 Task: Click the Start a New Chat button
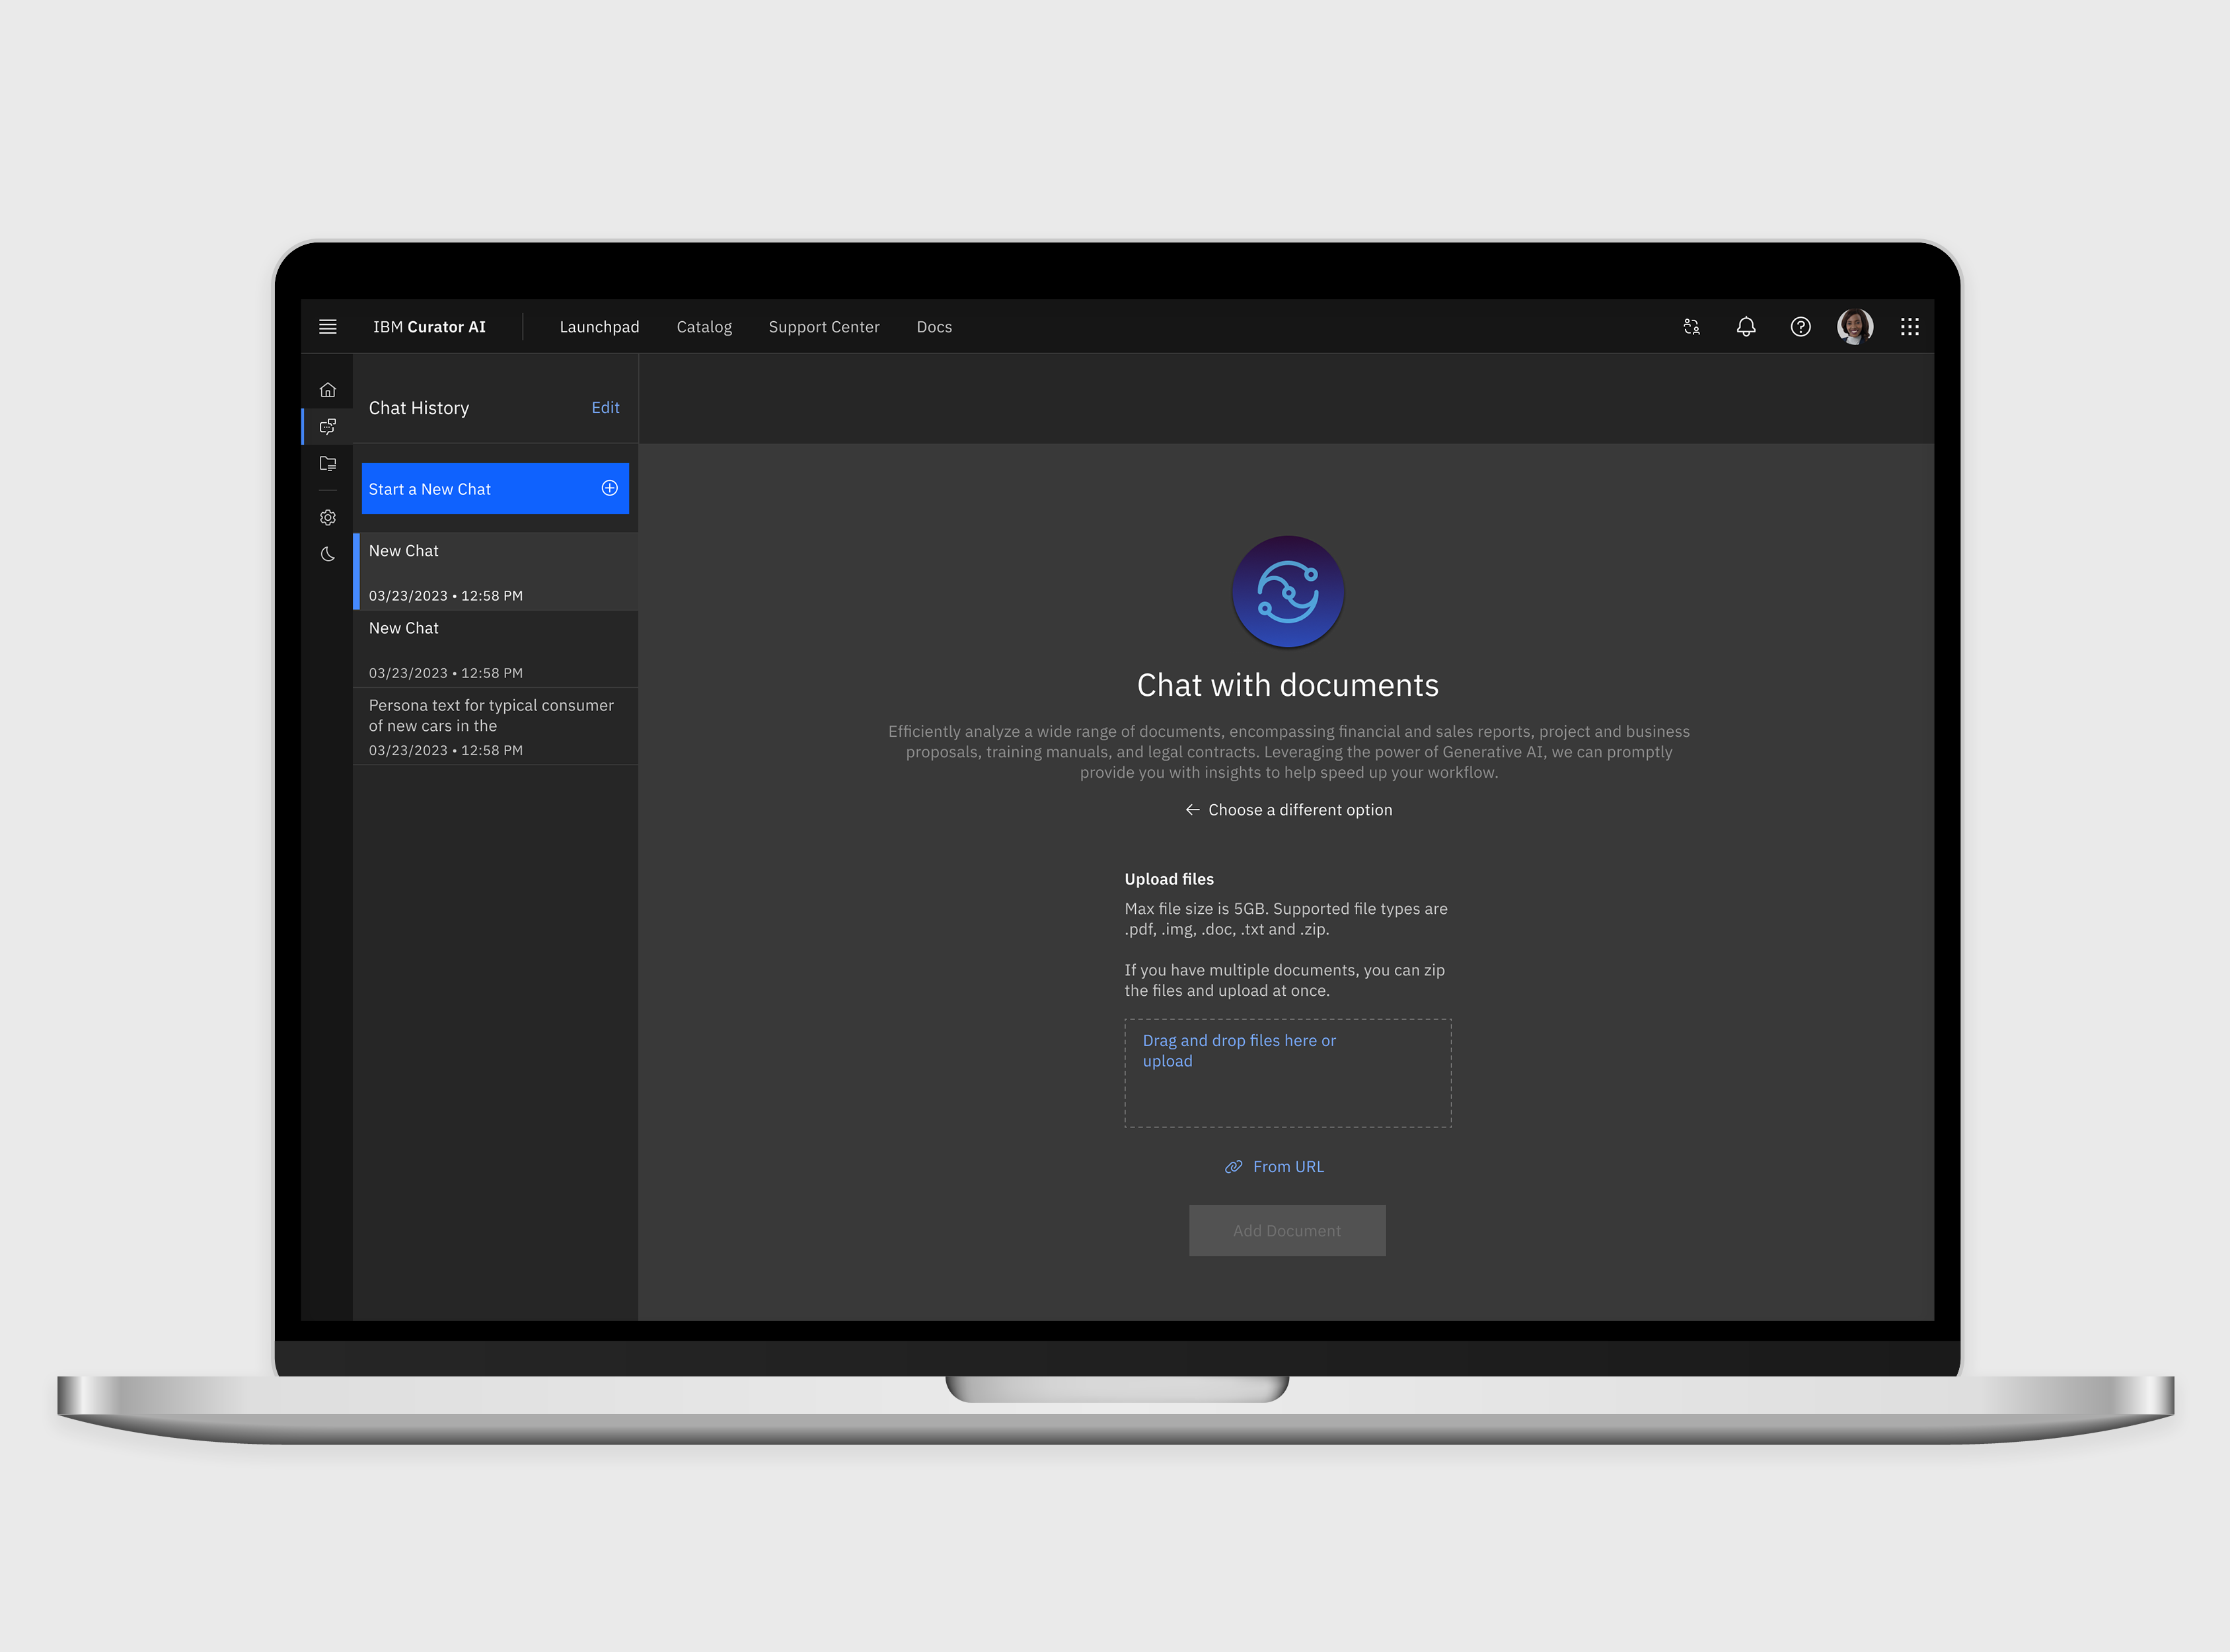click(495, 488)
